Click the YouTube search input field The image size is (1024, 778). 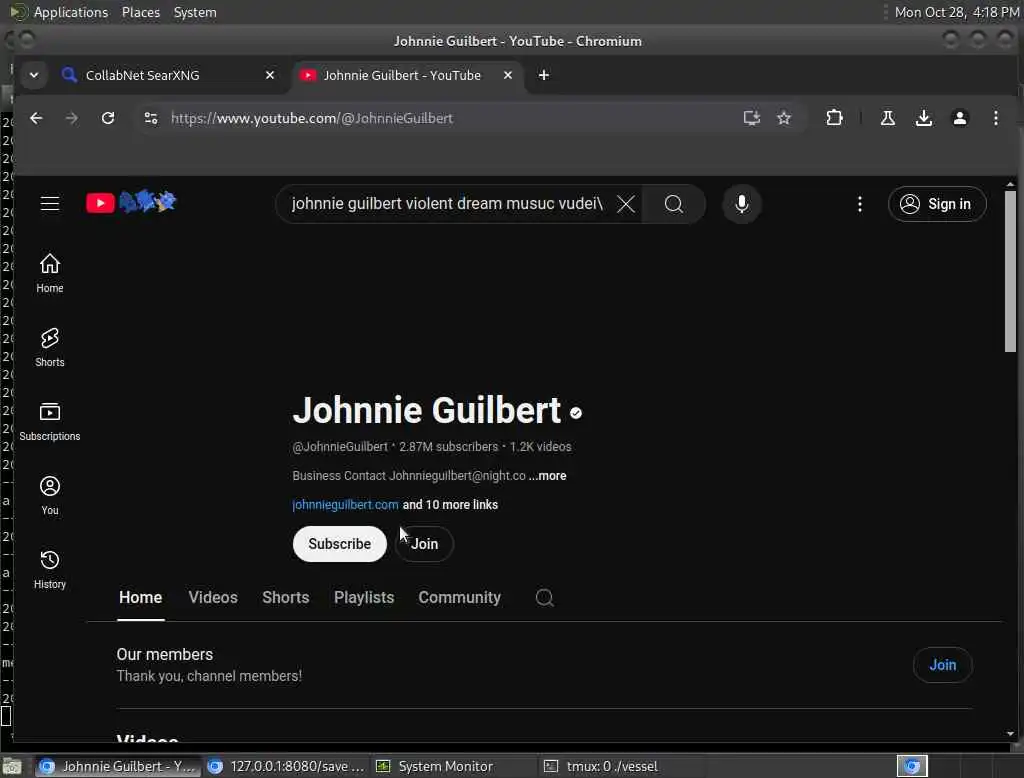447,204
